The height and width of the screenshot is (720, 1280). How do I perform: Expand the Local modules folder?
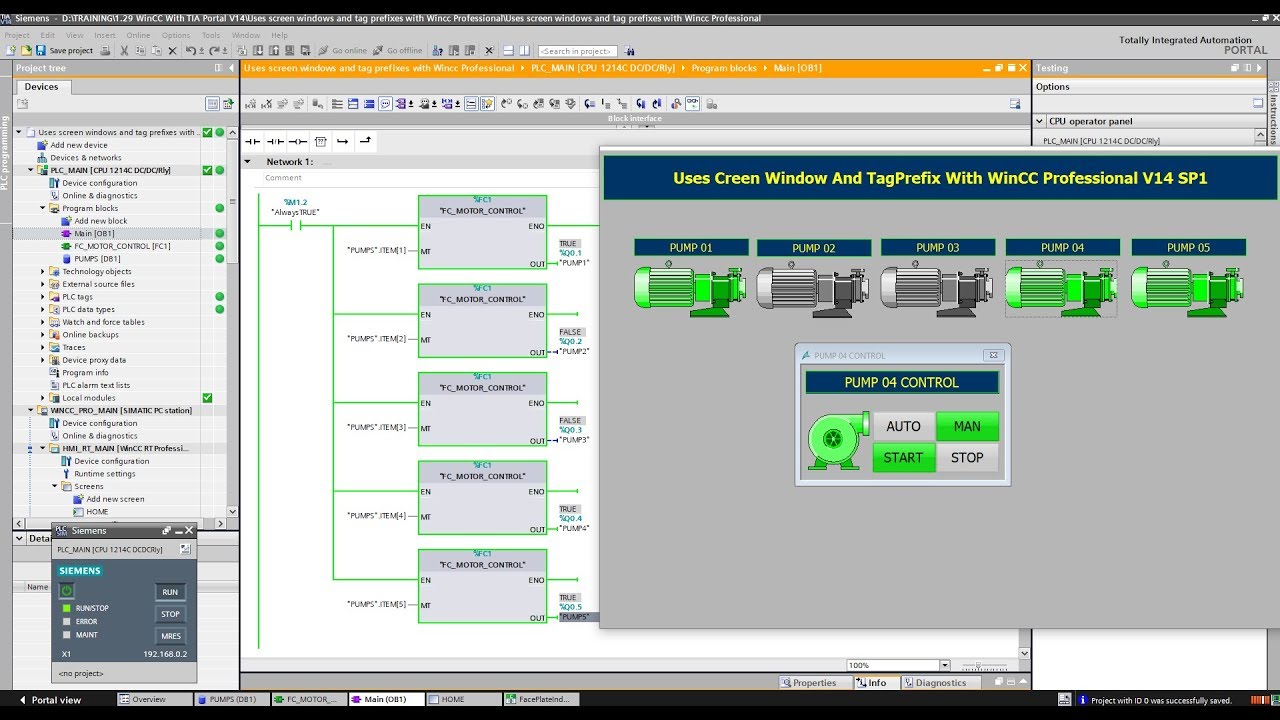point(43,398)
